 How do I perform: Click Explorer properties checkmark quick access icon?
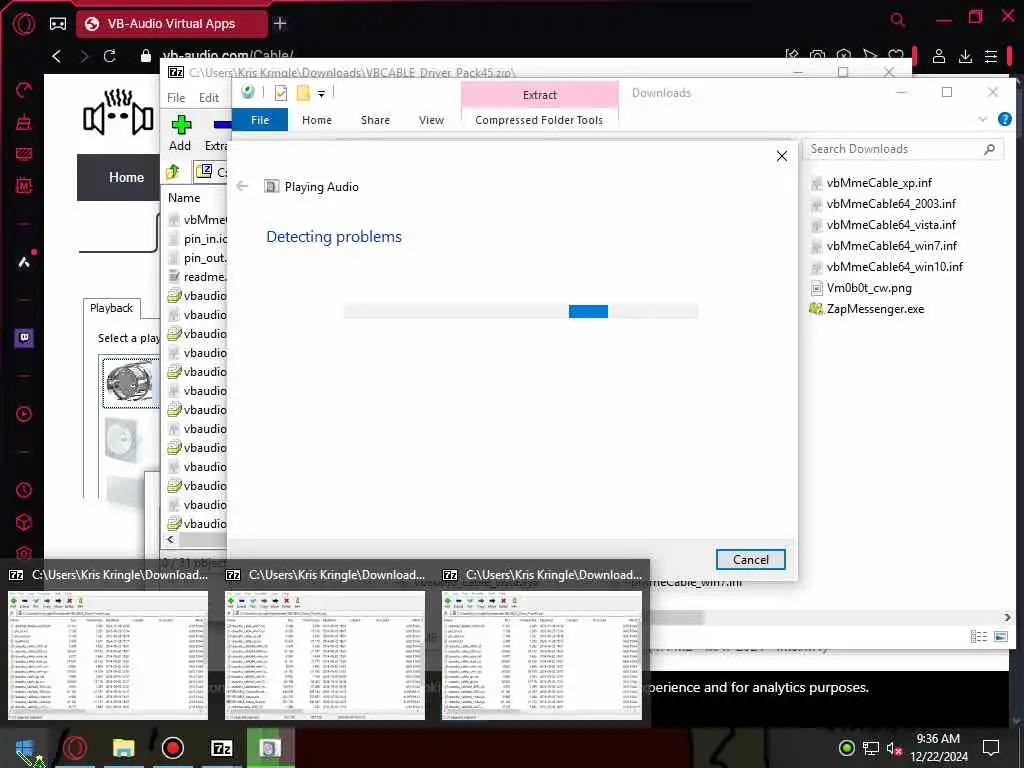point(281,93)
